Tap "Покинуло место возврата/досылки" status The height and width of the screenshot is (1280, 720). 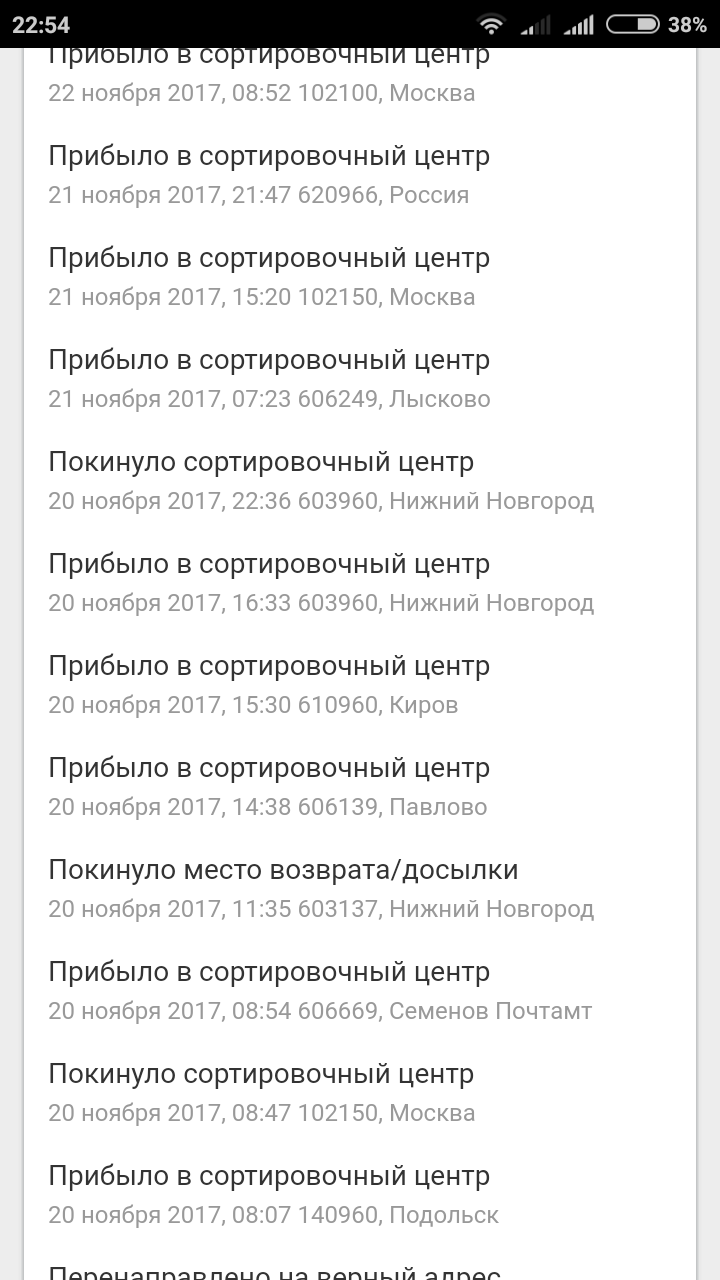tap(283, 870)
